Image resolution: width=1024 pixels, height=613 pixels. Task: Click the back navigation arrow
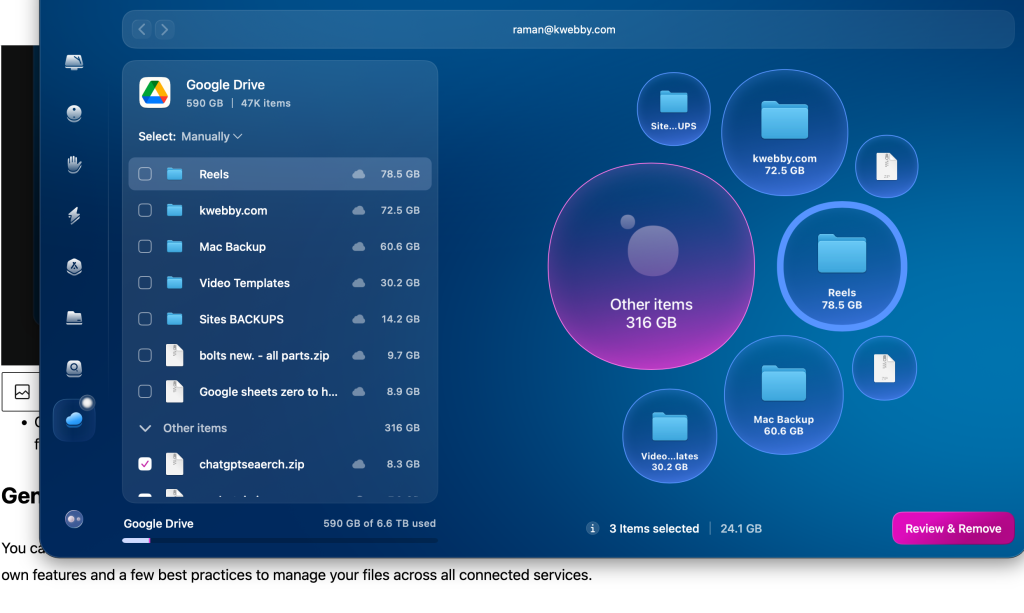(141, 29)
